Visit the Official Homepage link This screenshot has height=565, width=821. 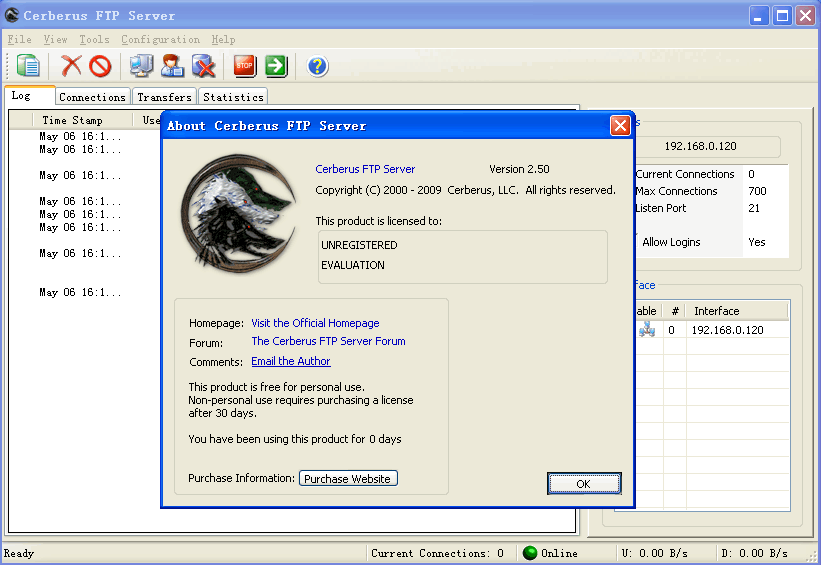[x=315, y=323]
